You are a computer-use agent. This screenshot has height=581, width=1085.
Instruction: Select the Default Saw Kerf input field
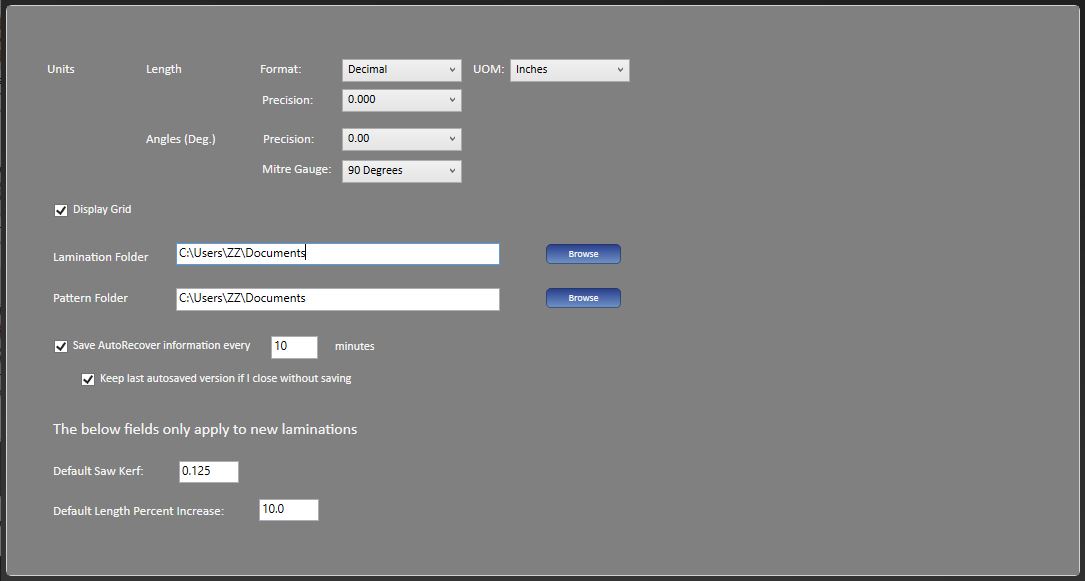click(209, 472)
